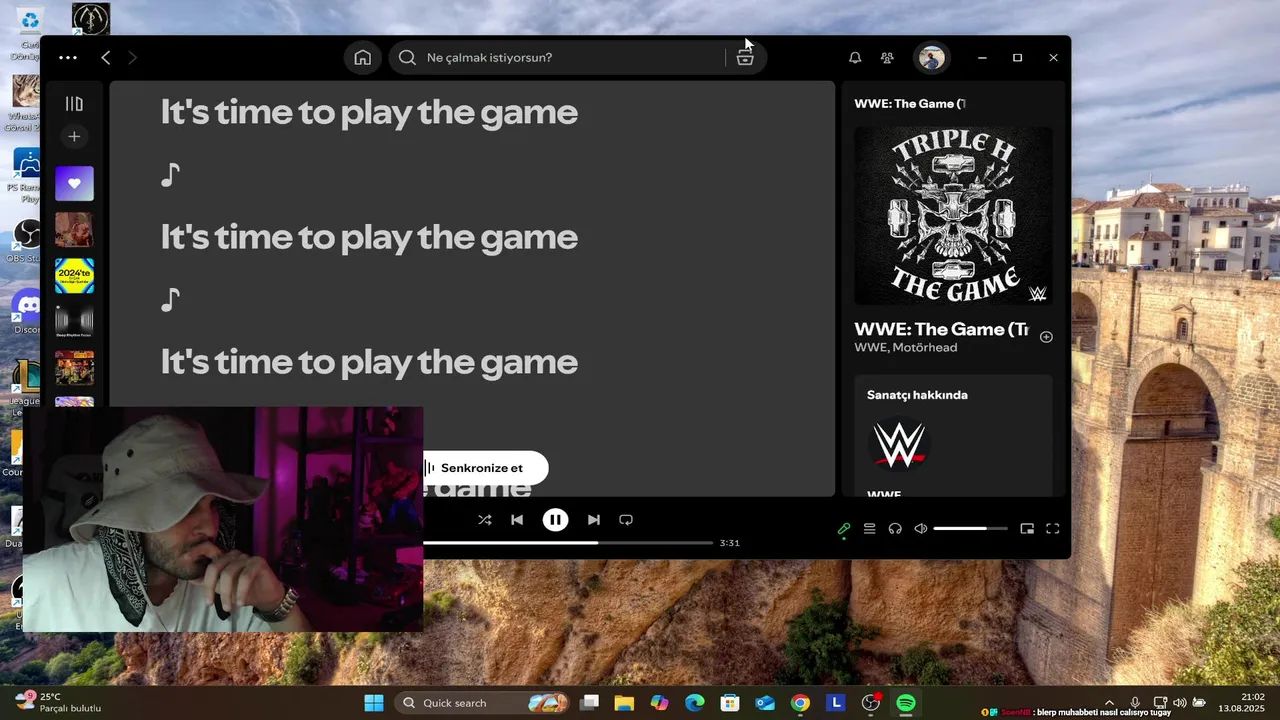1280x720 pixels.
Task: Toggle the lyrics microphone button
Action: pyautogui.click(x=844, y=529)
